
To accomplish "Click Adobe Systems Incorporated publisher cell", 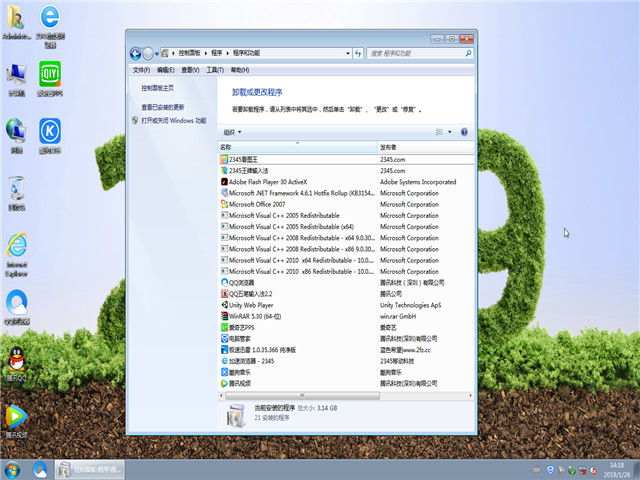I will pos(418,182).
